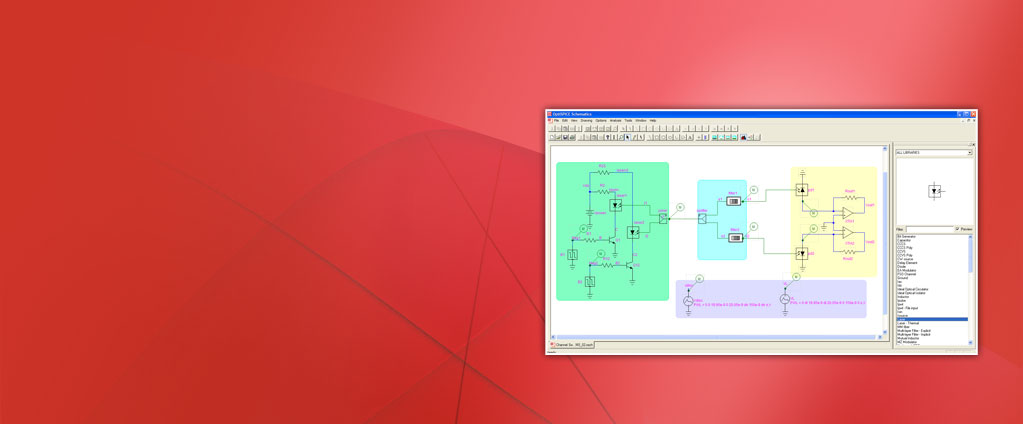The height and width of the screenshot is (424, 1023).
Task: Select the upper photodiode in yellow block
Action: [x=801, y=189]
